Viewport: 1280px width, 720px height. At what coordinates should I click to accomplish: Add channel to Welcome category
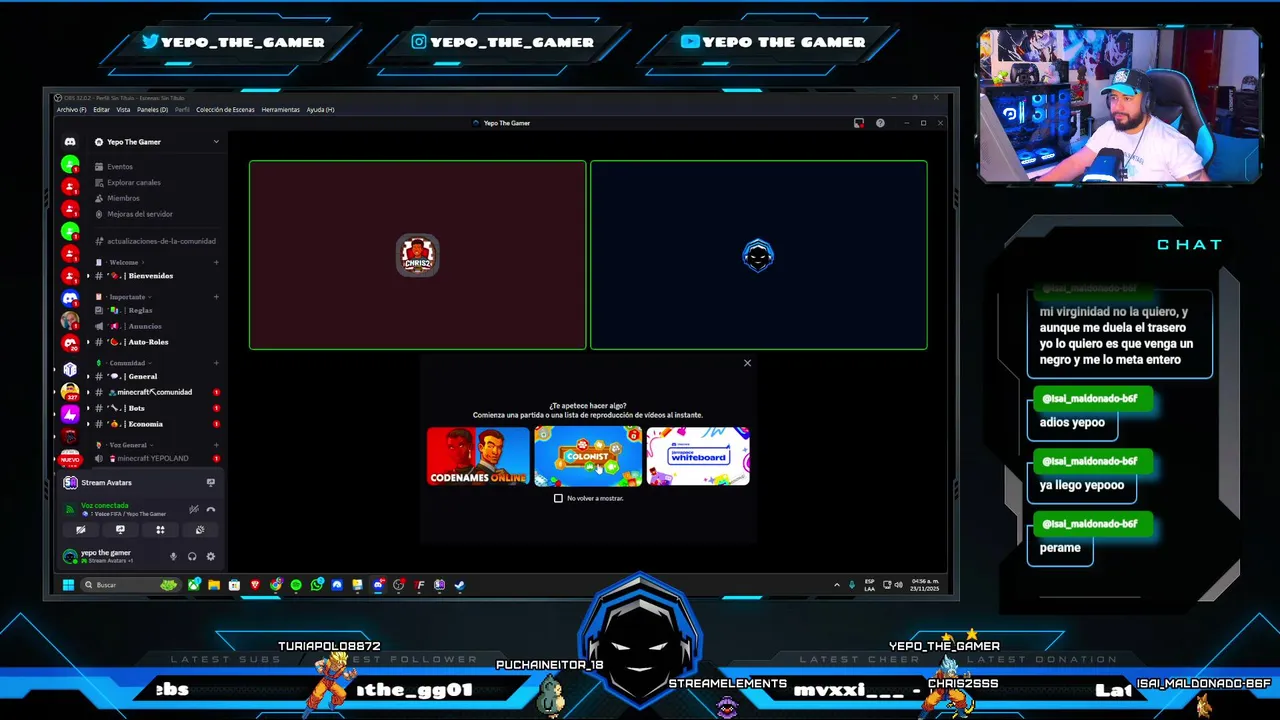[216, 263]
